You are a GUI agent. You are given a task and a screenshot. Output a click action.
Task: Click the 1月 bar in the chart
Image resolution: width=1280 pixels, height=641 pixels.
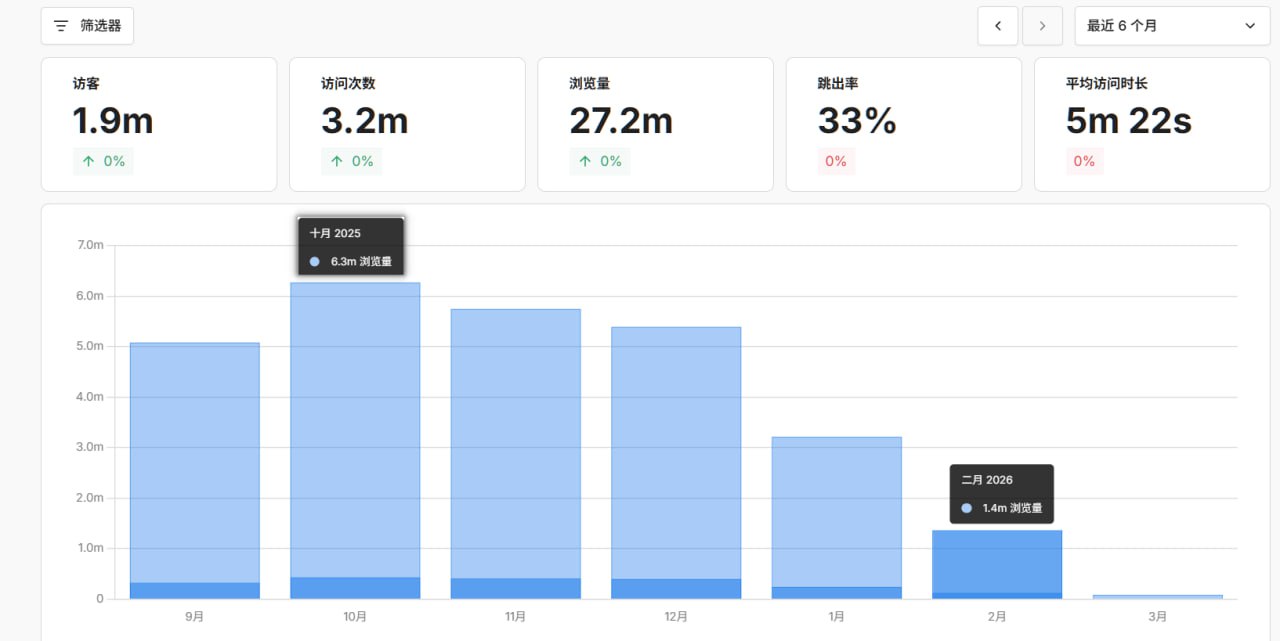836,517
